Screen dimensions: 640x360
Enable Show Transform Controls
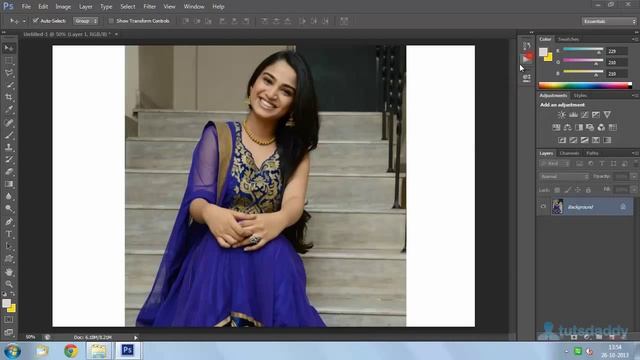coord(111,20)
